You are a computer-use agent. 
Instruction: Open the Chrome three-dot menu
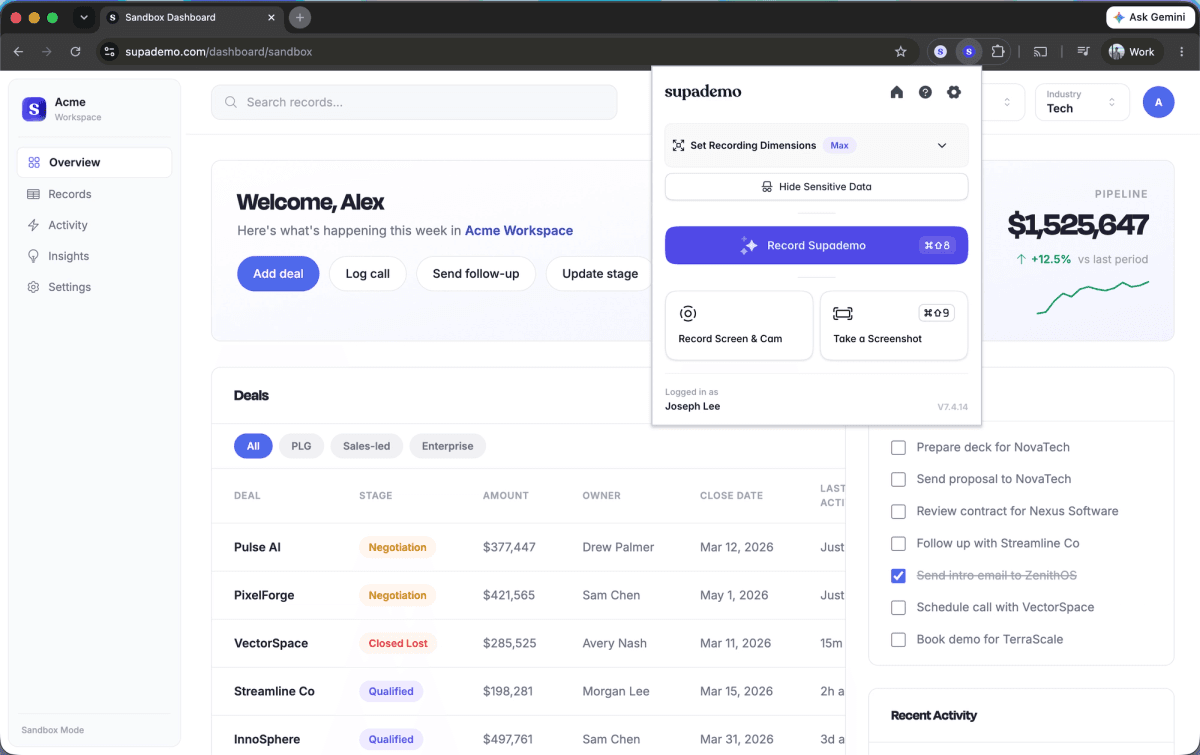click(x=1181, y=51)
